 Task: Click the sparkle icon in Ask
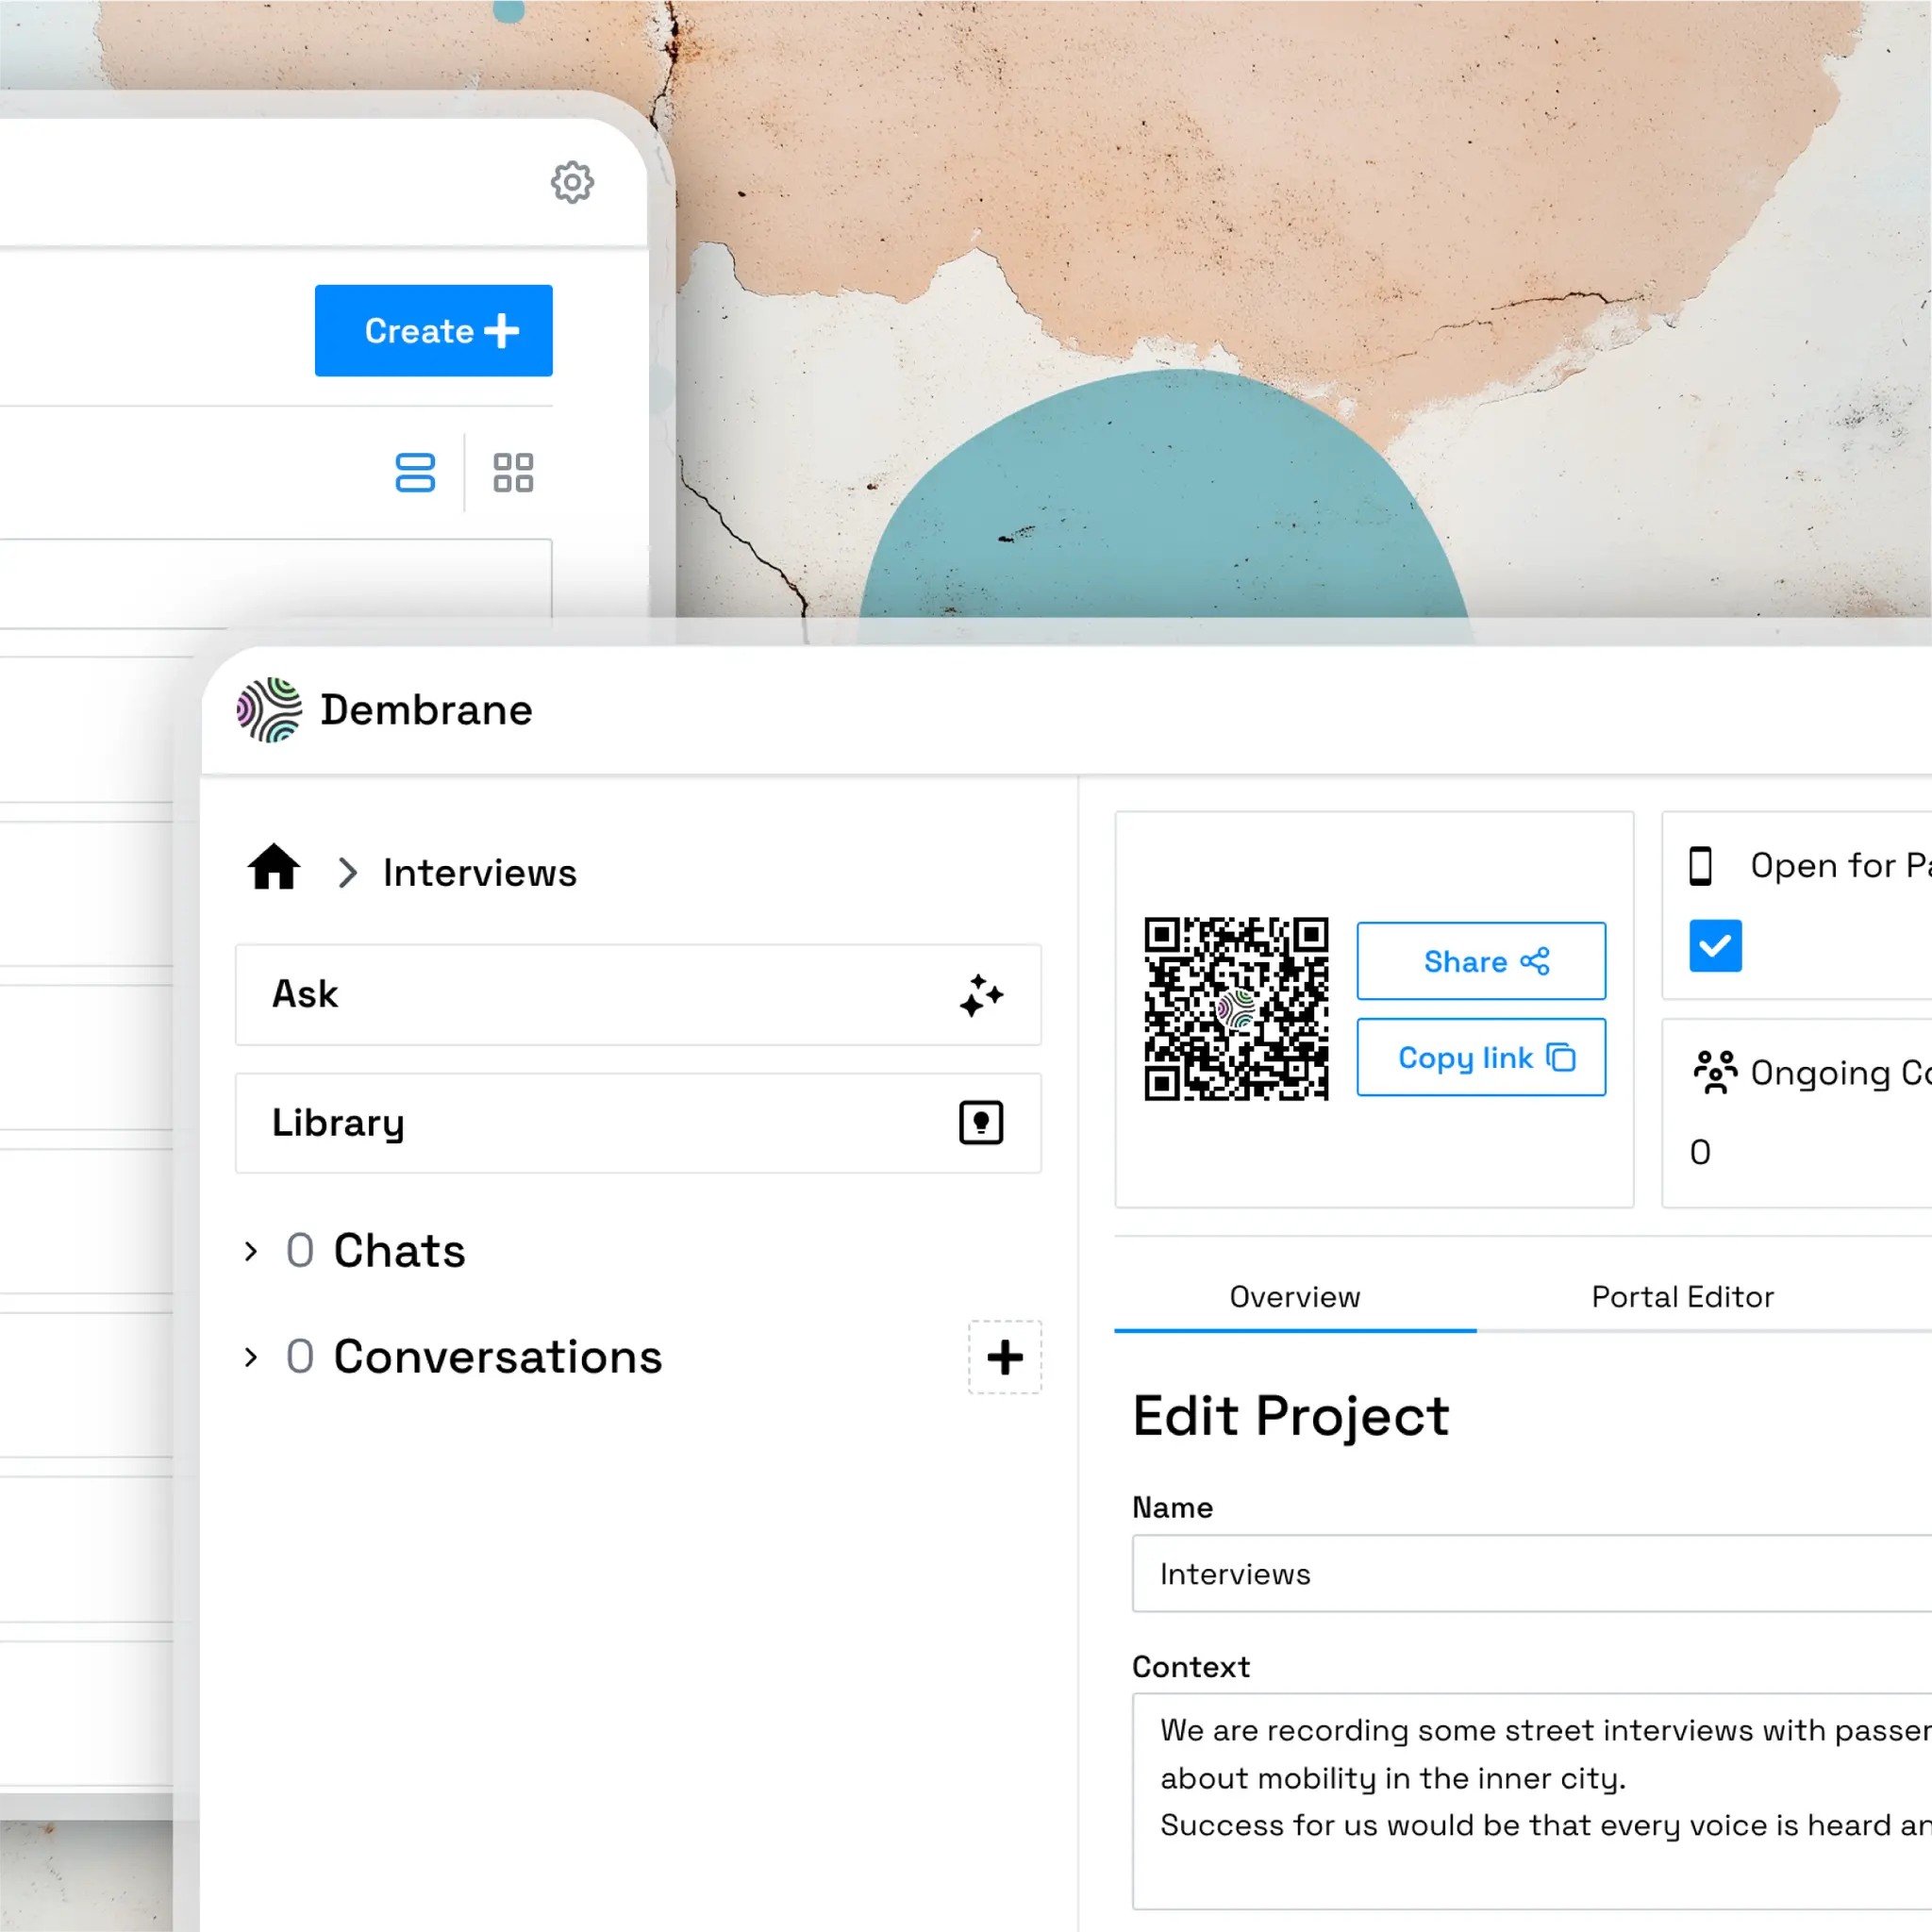coord(980,995)
